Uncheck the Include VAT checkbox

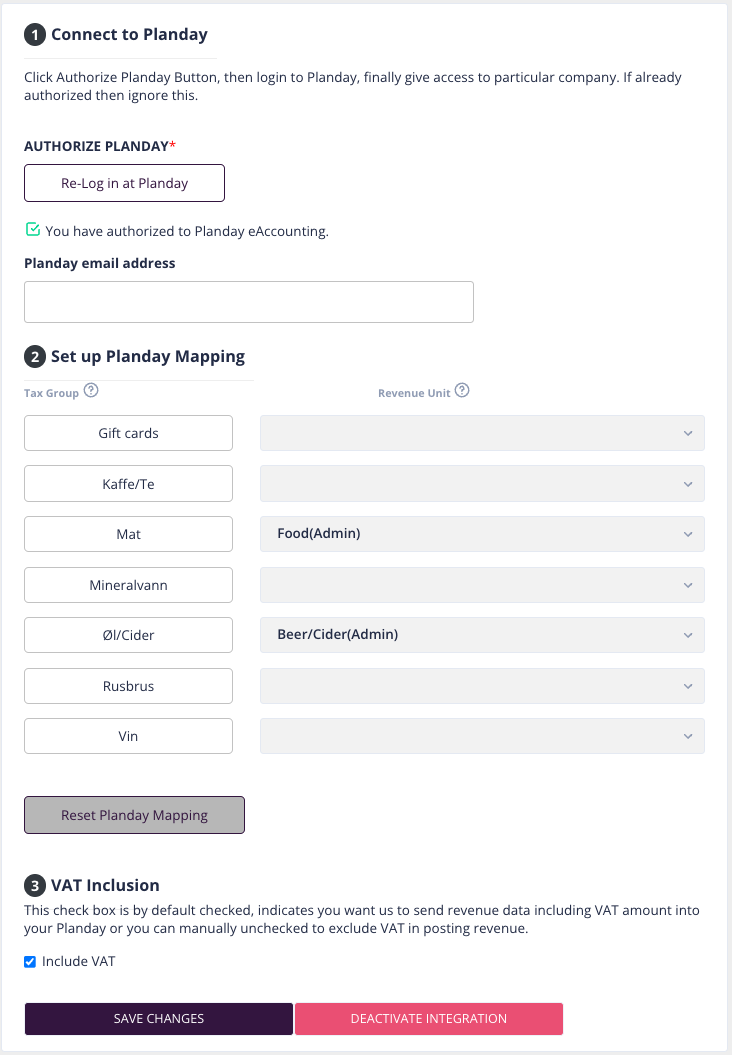pyautogui.click(x=30, y=961)
